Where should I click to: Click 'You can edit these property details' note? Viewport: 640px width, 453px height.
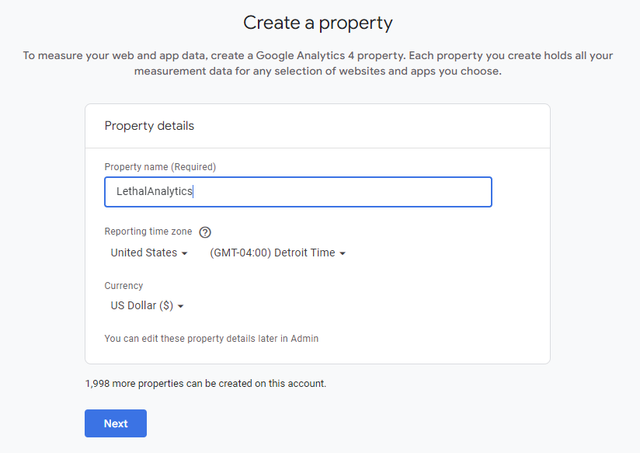[211, 338]
